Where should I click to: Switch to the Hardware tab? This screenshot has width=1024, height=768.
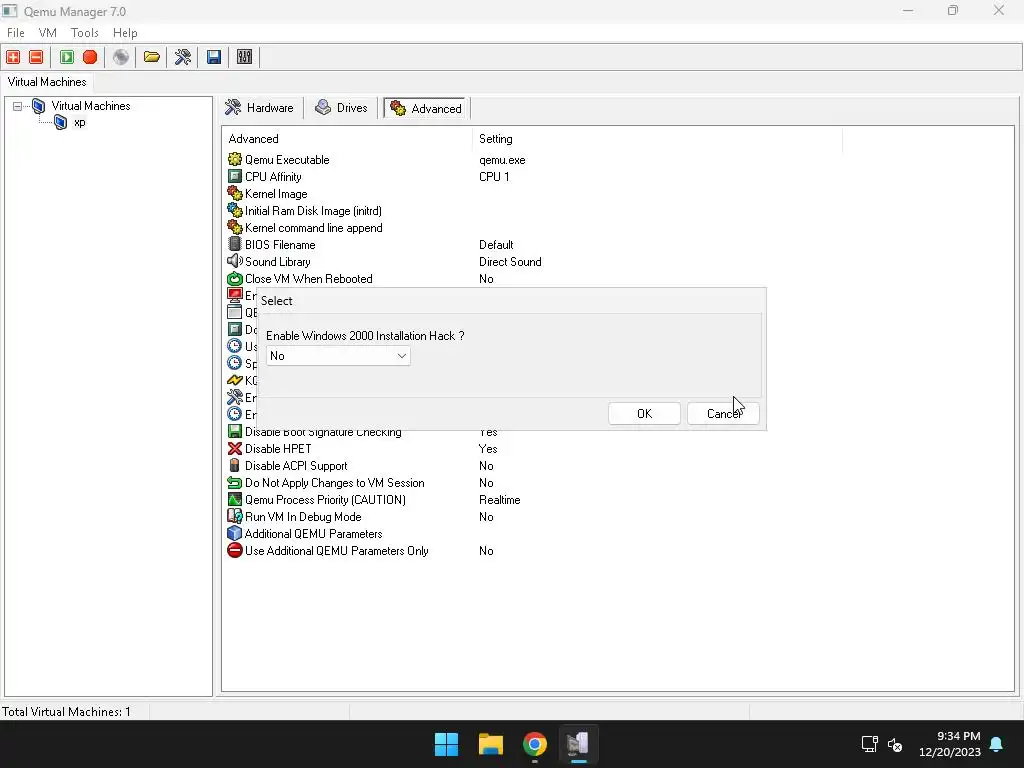(x=260, y=108)
